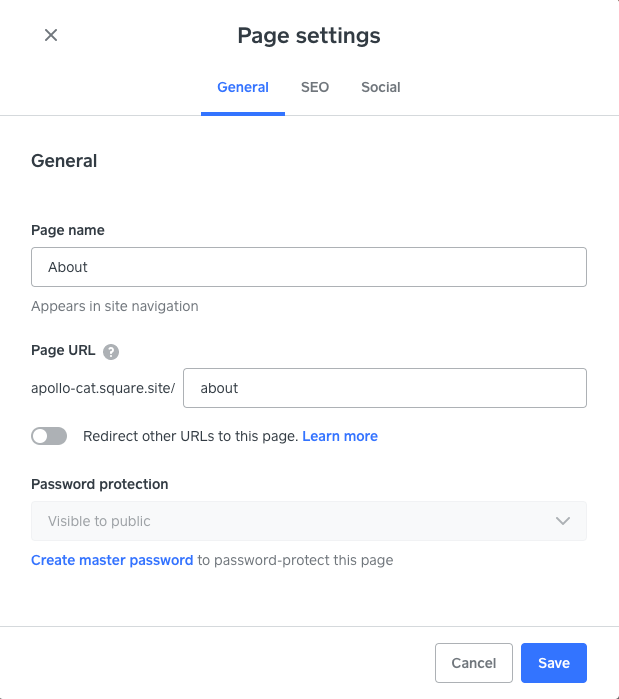Viewport: 619px width, 699px height.
Task: Click the Appears in site navigation hint
Action: 115,306
